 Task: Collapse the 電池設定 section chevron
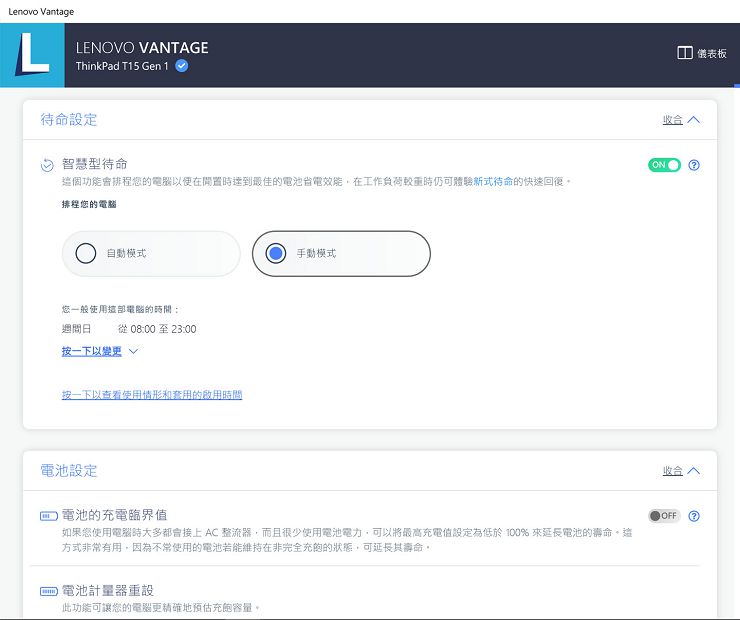693,470
